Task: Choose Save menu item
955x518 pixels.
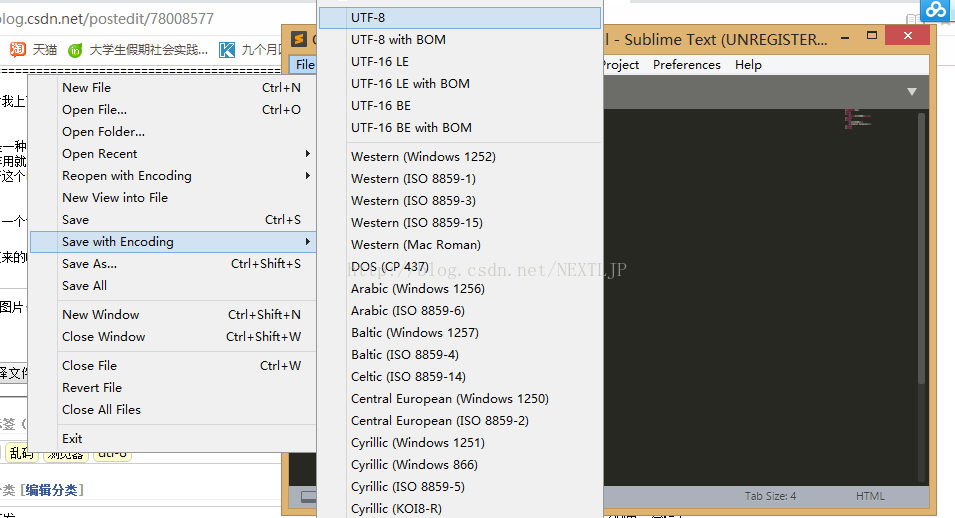Action: [172, 219]
